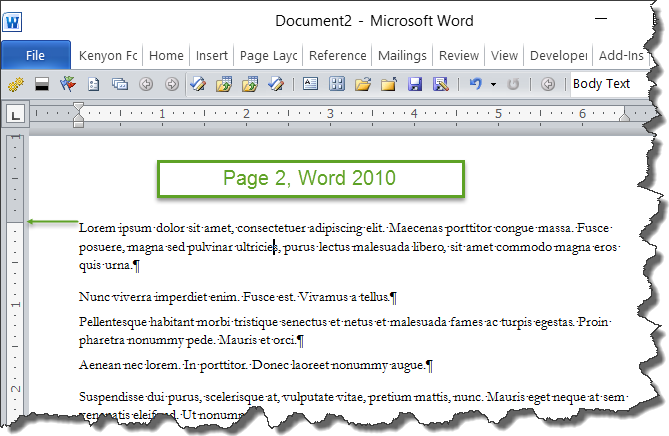The width and height of the screenshot is (669, 436).
Task: Click the overlapping windows icon
Action: (x=120, y=84)
